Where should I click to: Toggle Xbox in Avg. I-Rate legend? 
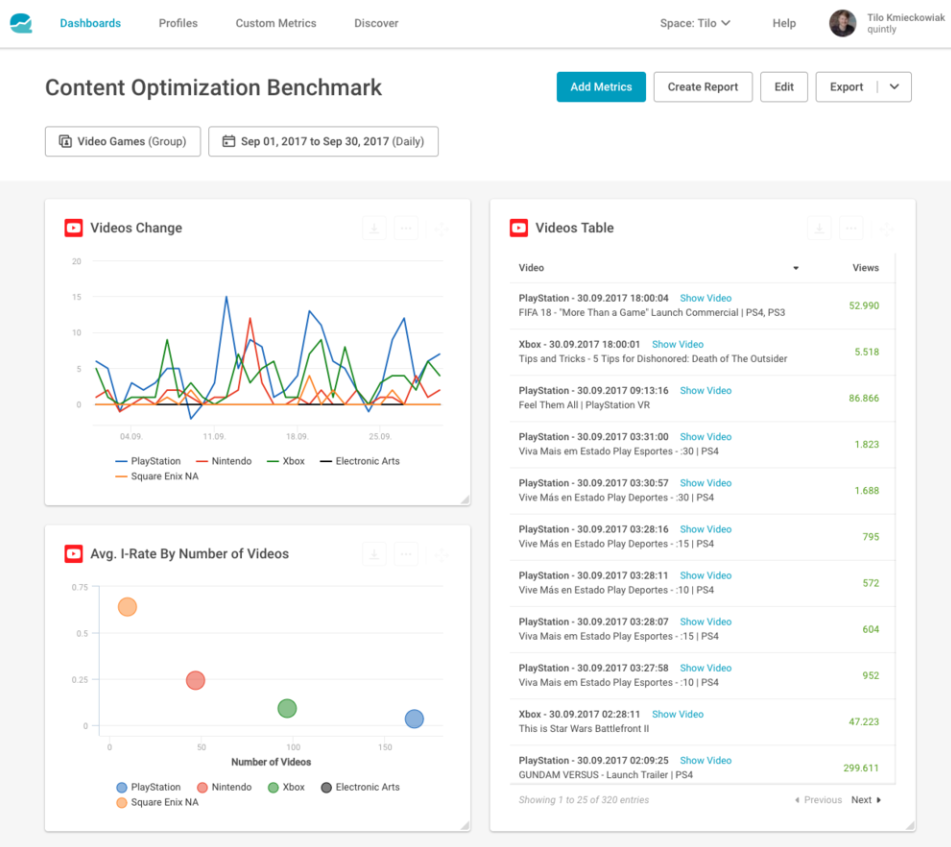[x=286, y=787]
